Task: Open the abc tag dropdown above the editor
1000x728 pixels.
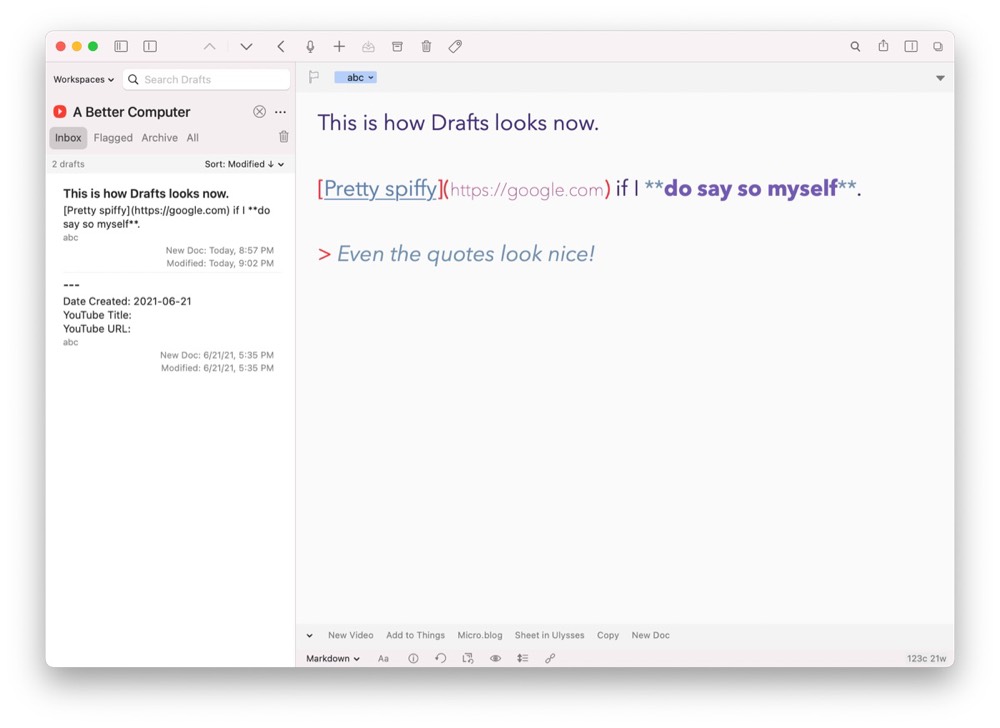Action: [x=355, y=77]
